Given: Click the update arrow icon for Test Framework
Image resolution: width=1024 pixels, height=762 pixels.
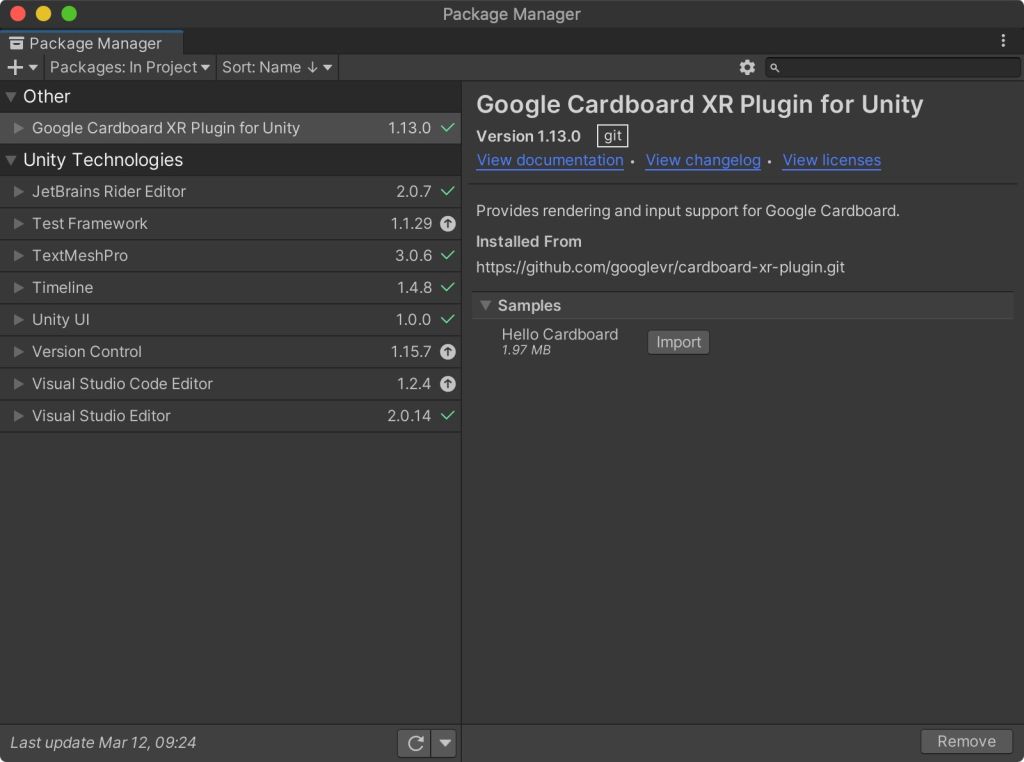Looking at the screenshot, I should (448, 224).
